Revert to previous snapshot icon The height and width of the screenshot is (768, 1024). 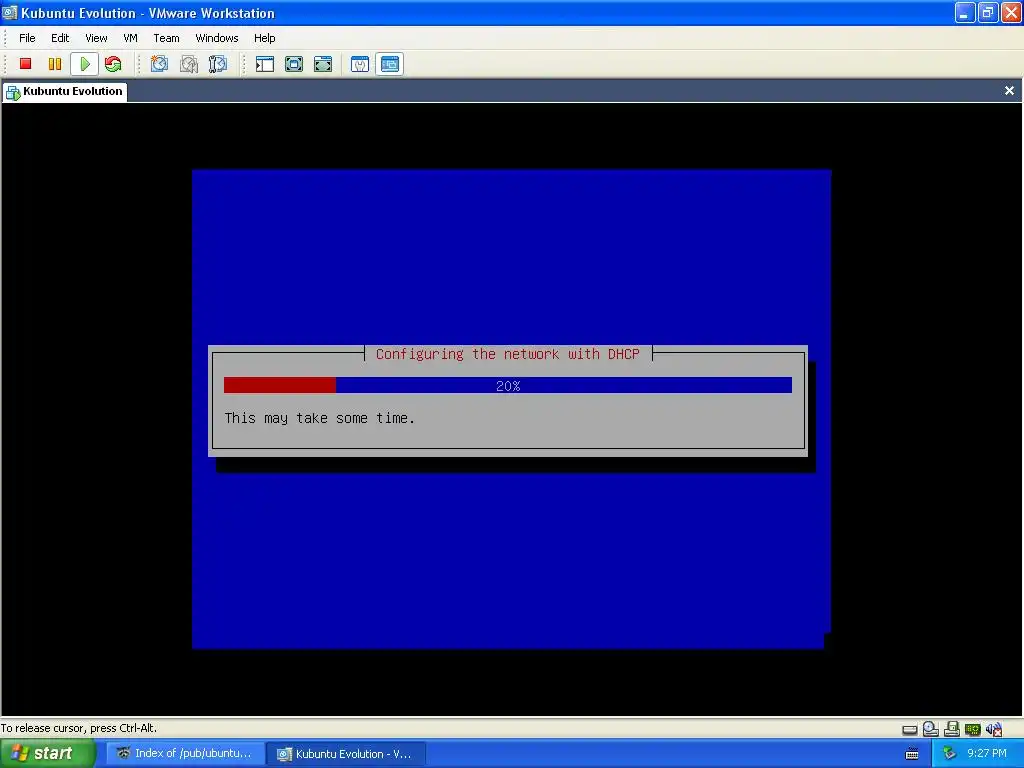pos(189,63)
